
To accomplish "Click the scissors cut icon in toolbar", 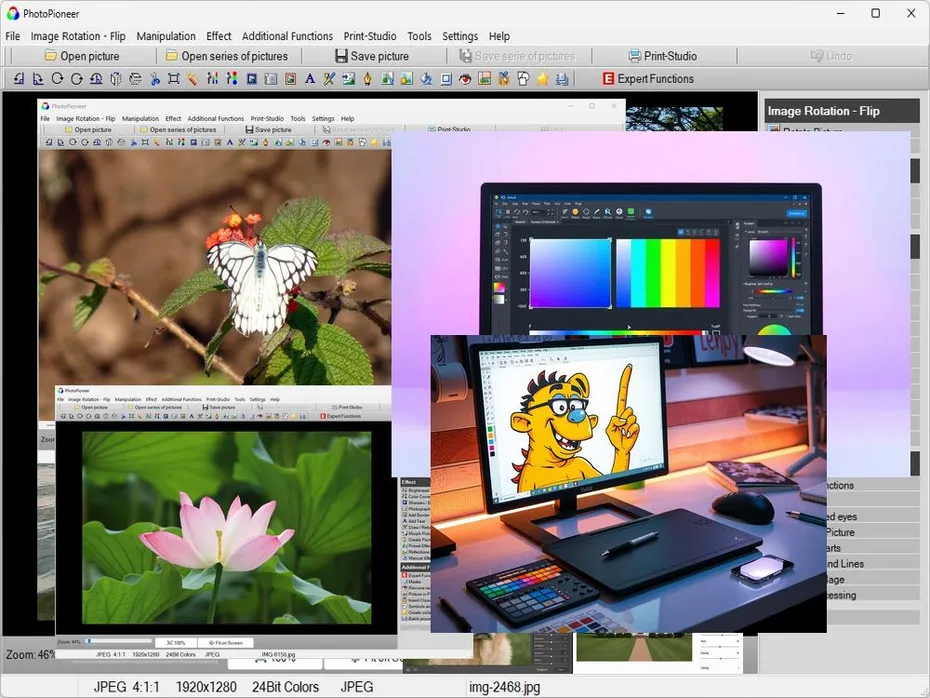I will [x=155, y=79].
